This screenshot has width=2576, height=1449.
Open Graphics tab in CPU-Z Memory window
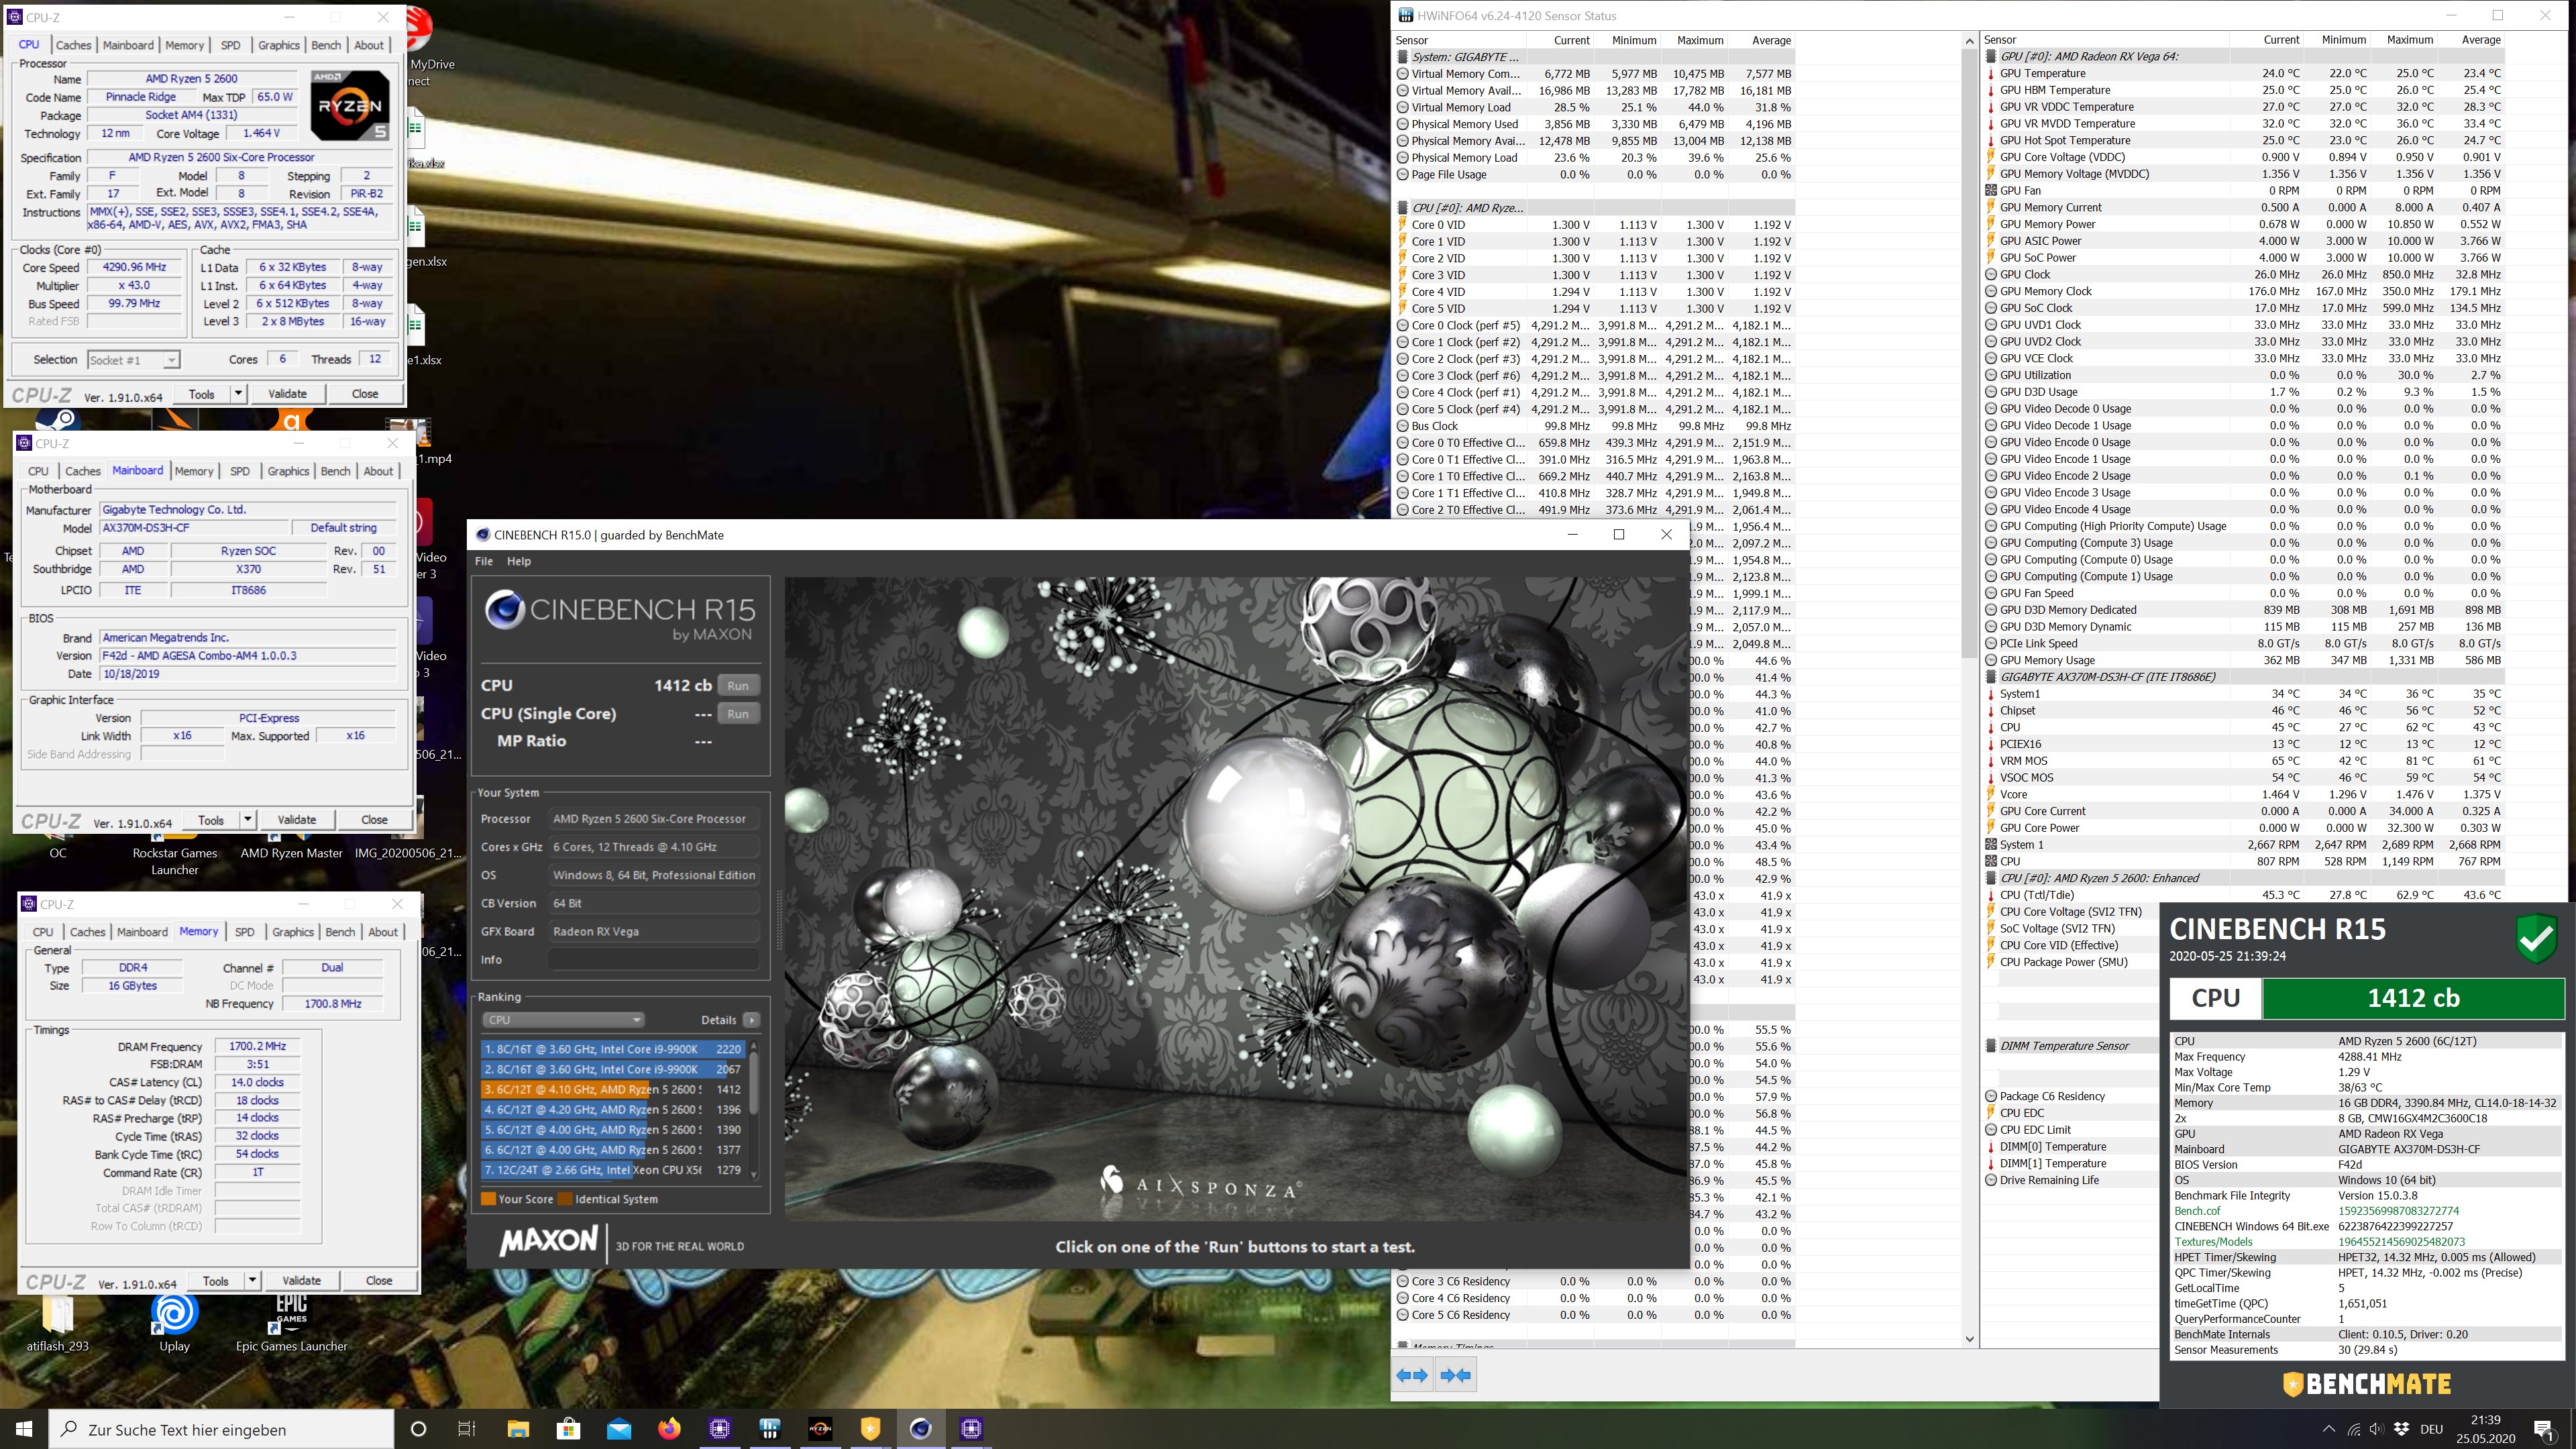pos(293,932)
